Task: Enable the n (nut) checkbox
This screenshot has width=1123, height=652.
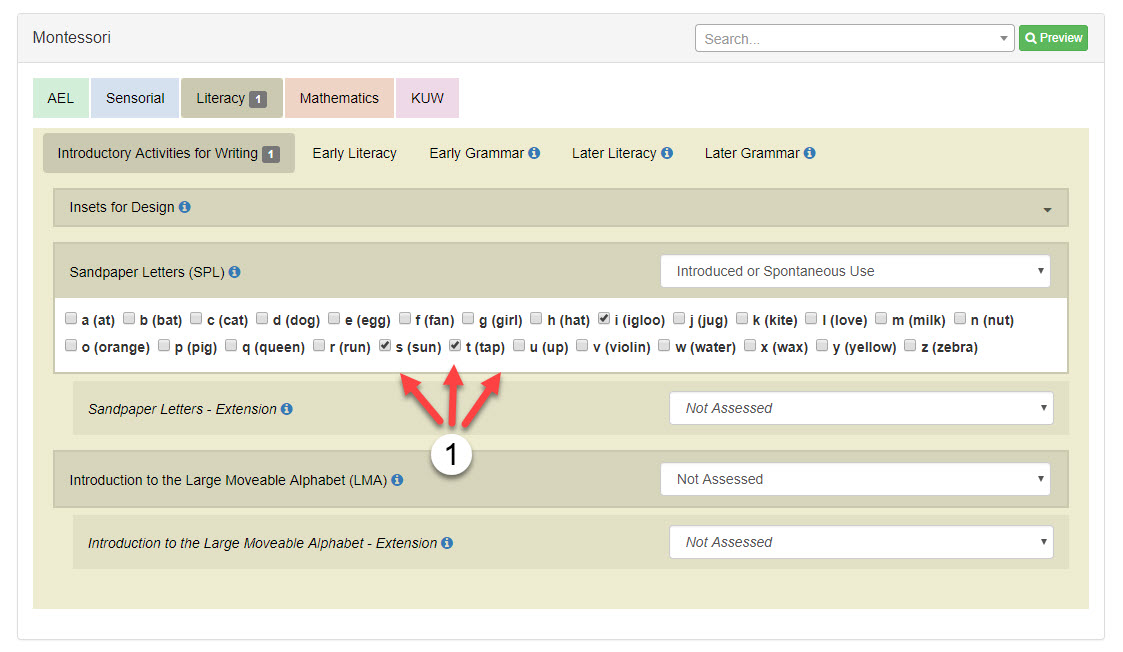Action: click(960, 318)
